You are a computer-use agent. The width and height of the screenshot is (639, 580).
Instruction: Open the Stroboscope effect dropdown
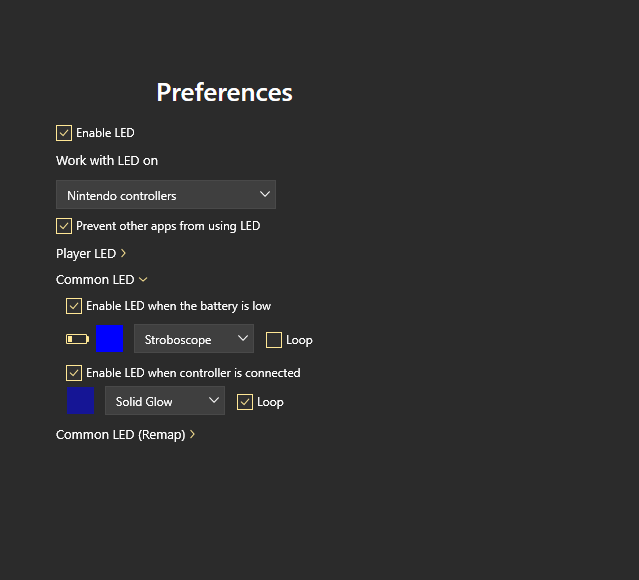pyautogui.click(x=194, y=340)
